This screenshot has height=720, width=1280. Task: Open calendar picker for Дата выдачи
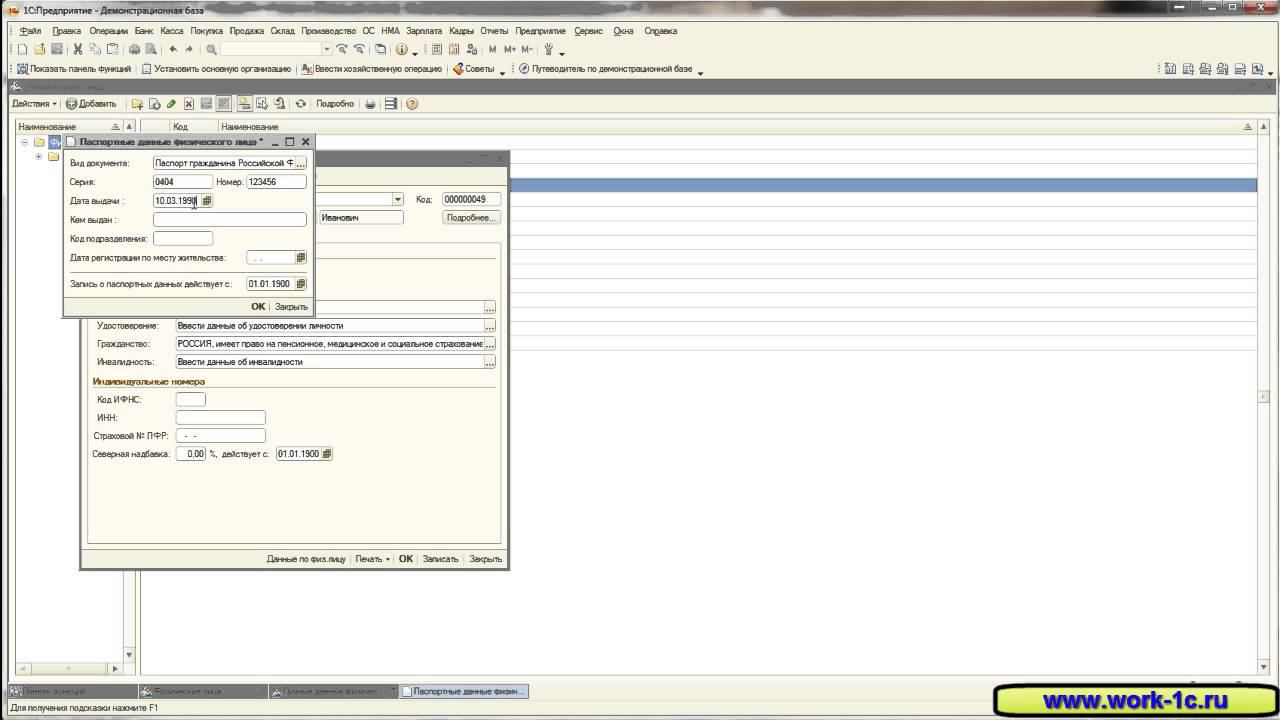coord(207,201)
